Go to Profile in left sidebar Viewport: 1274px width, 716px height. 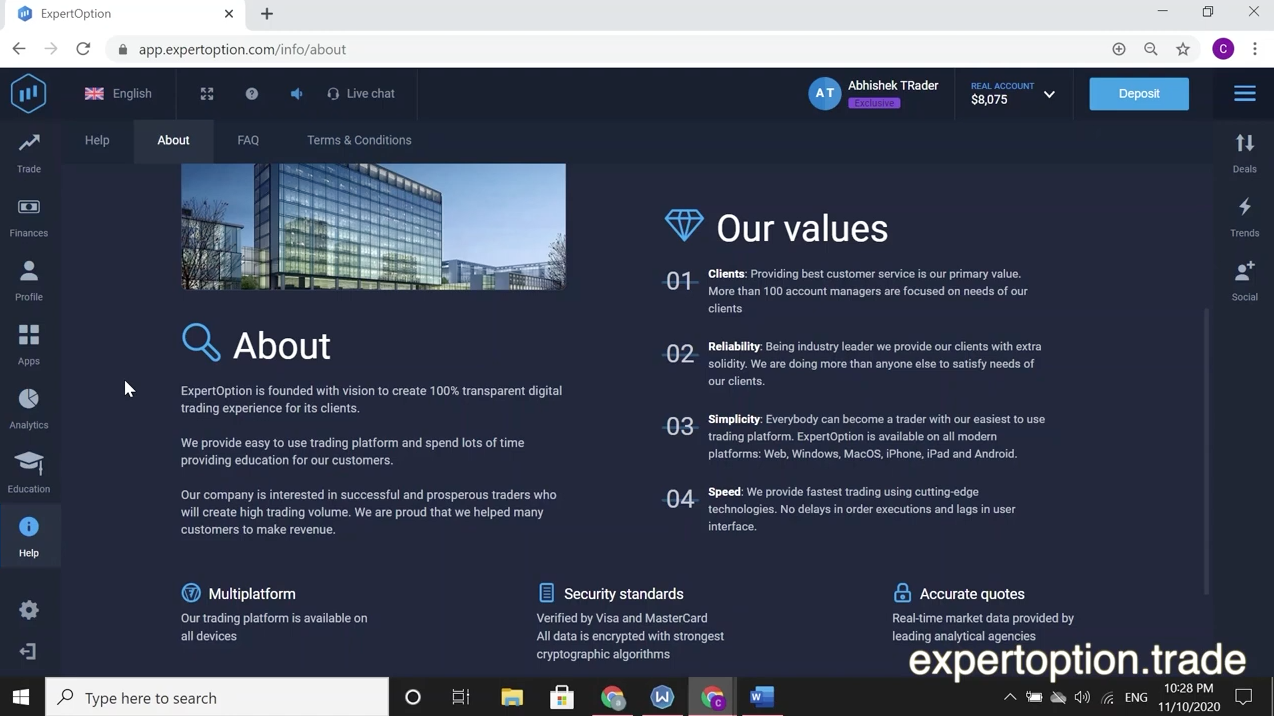coord(29,280)
